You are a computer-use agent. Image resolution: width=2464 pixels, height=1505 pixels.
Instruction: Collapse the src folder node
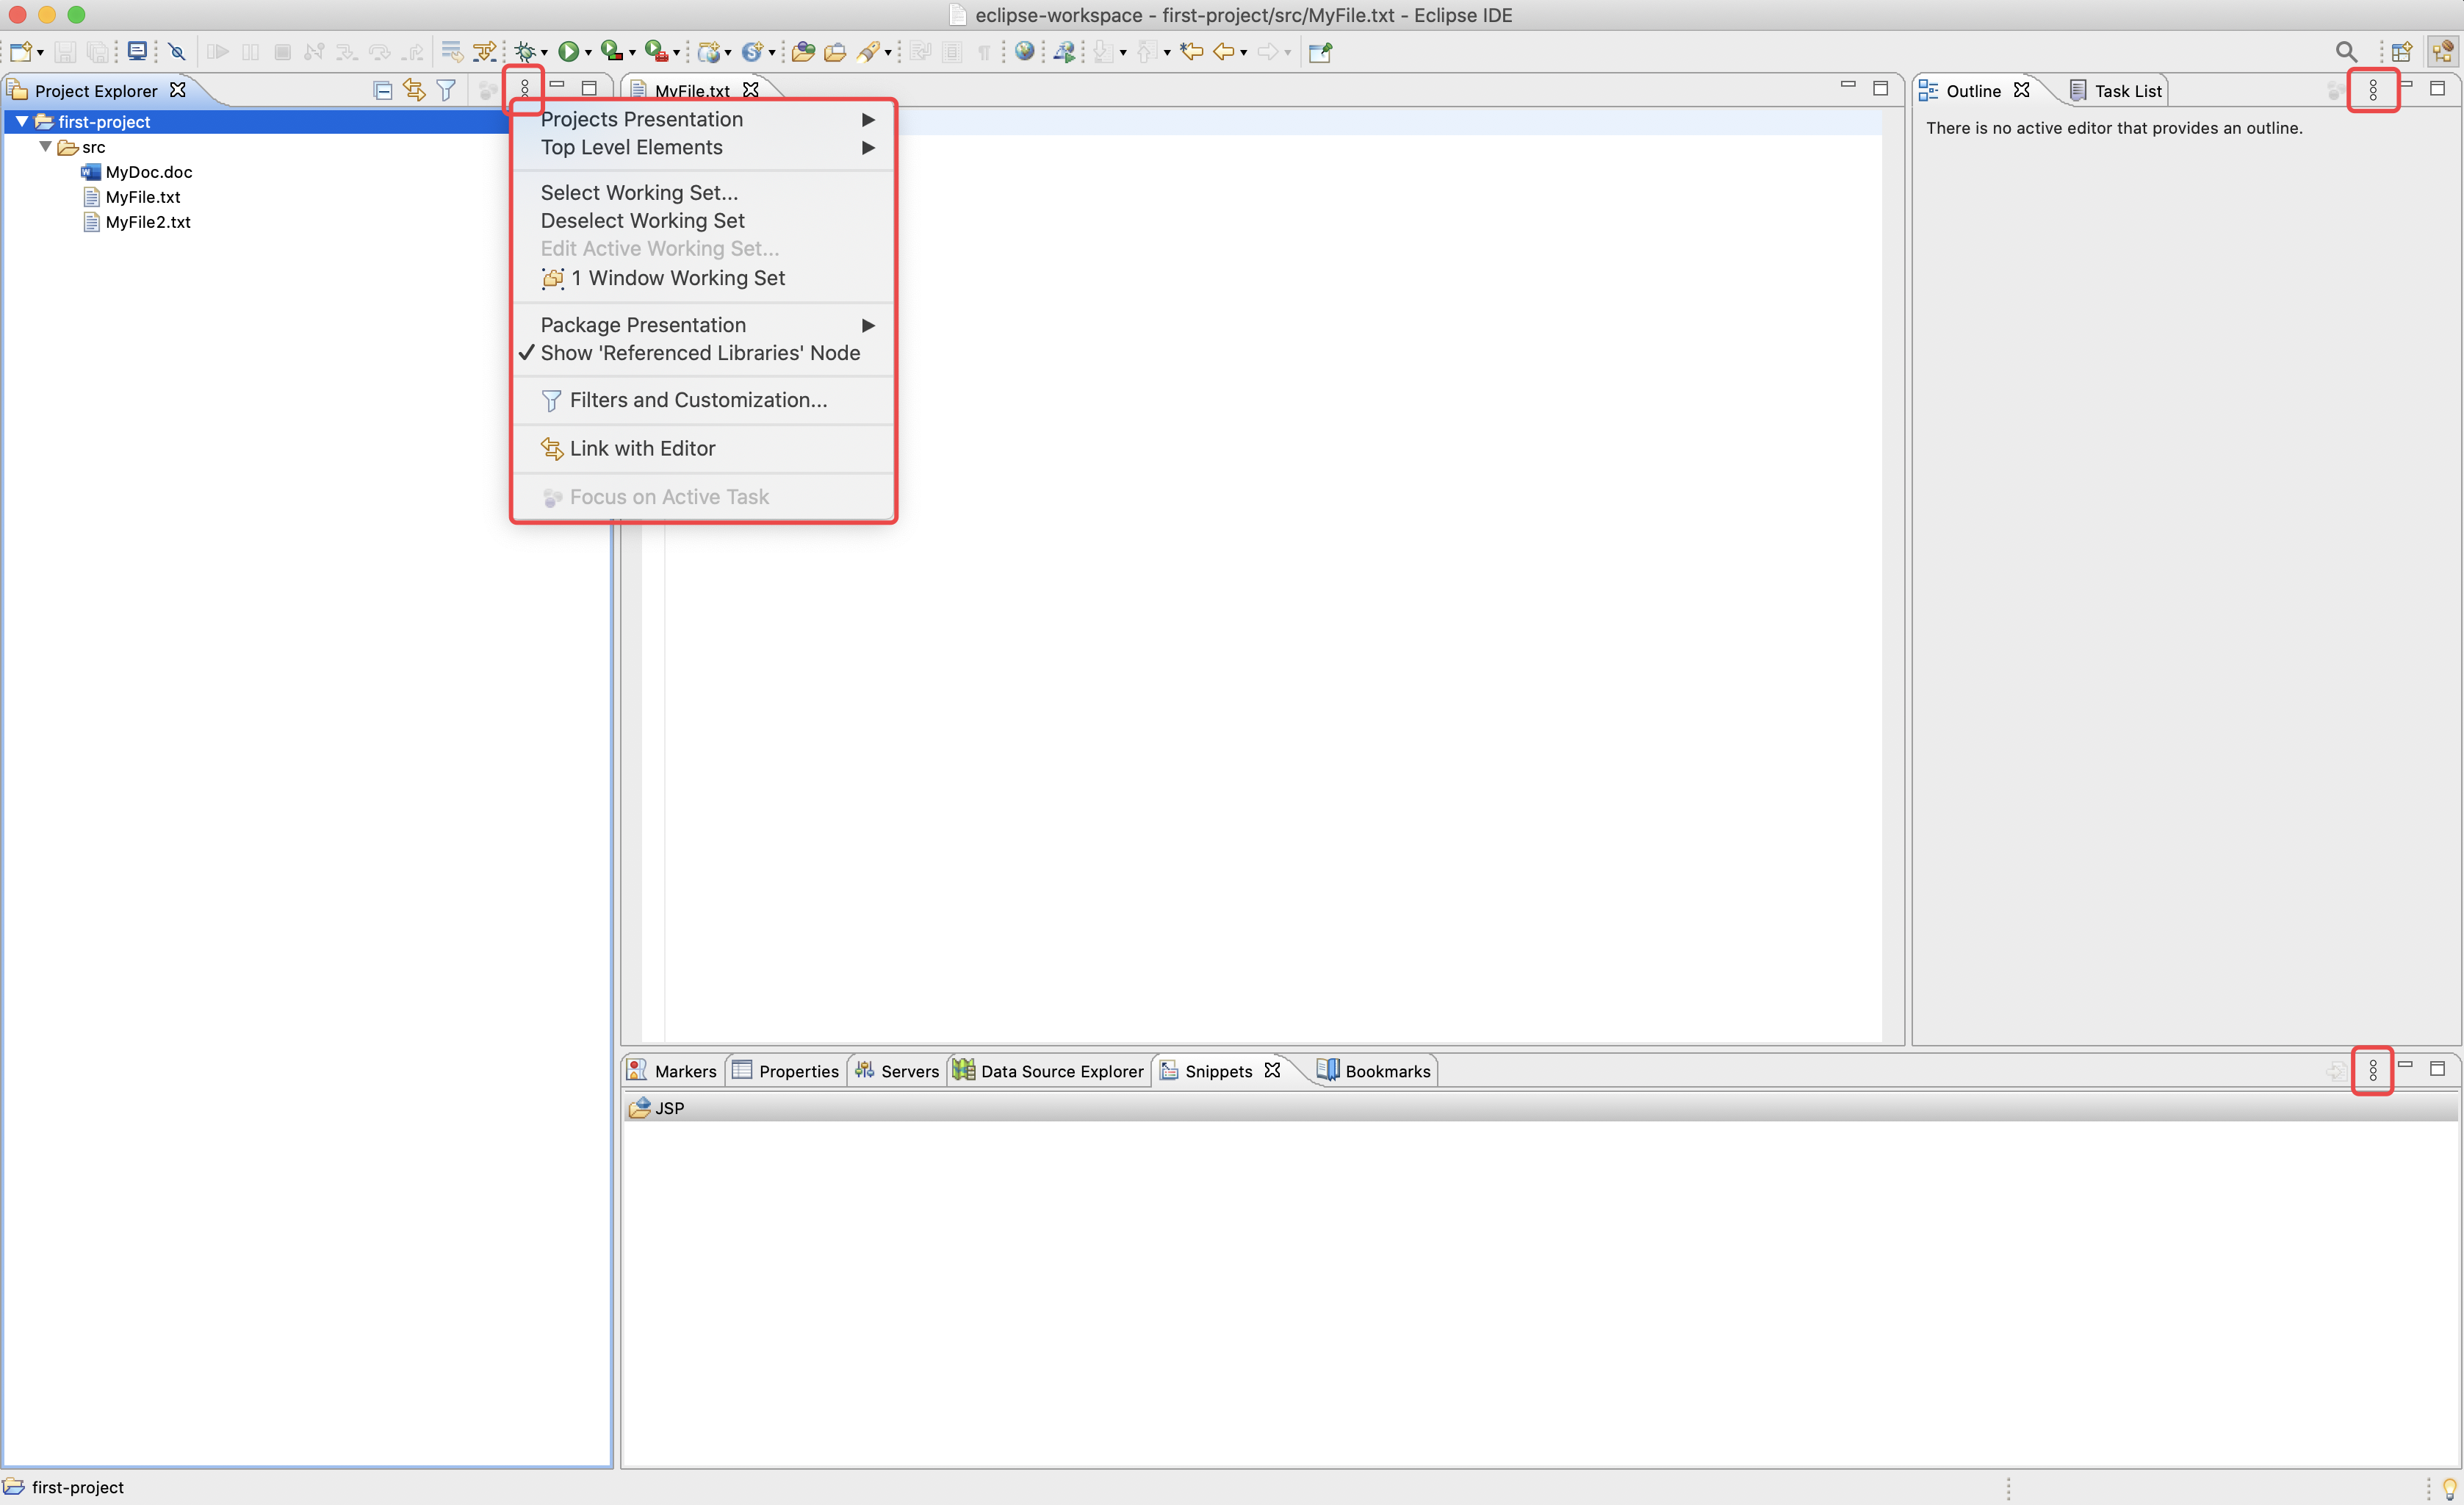[45, 146]
